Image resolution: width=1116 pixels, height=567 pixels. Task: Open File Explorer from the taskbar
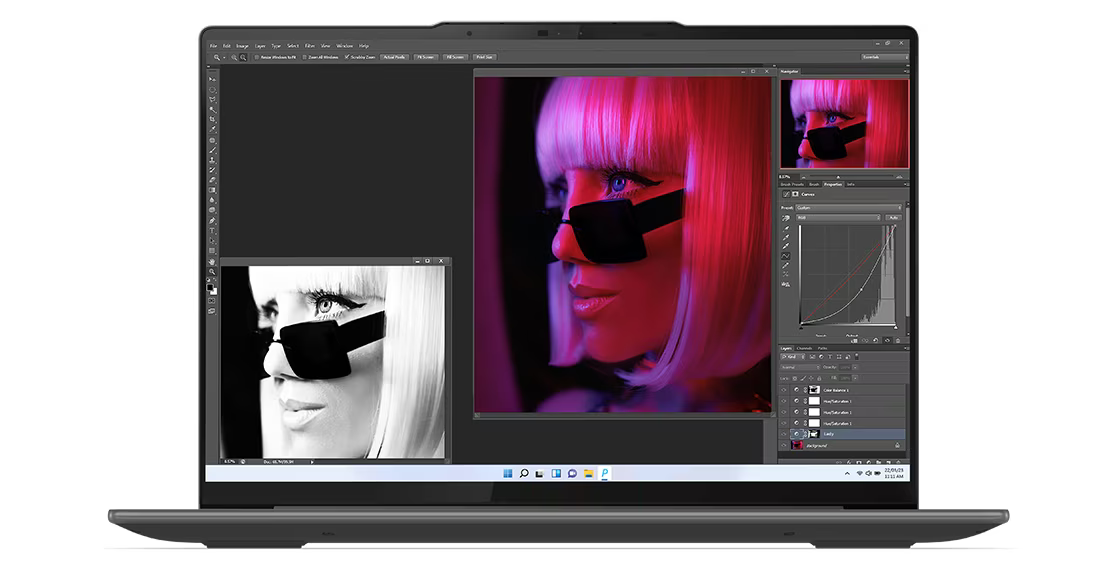pyautogui.click(x=589, y=473)
